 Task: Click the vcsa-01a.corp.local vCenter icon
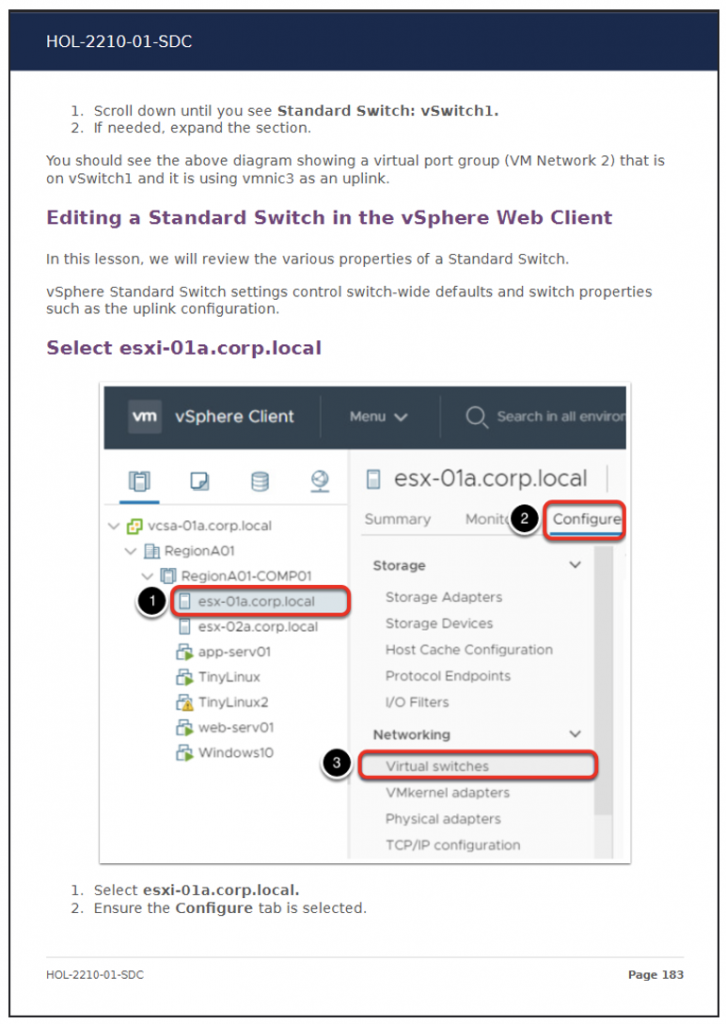[134, 526]
